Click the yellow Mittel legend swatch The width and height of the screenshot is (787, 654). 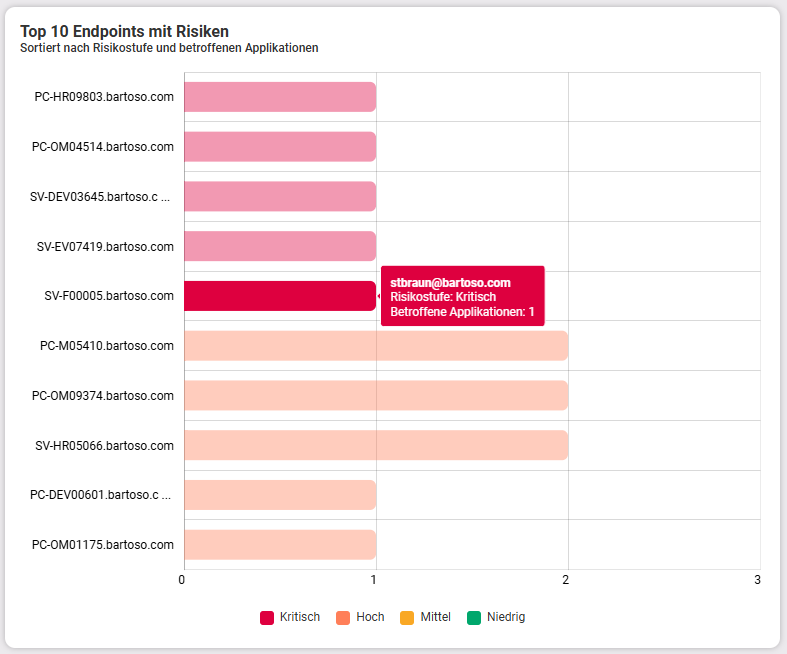407,617
